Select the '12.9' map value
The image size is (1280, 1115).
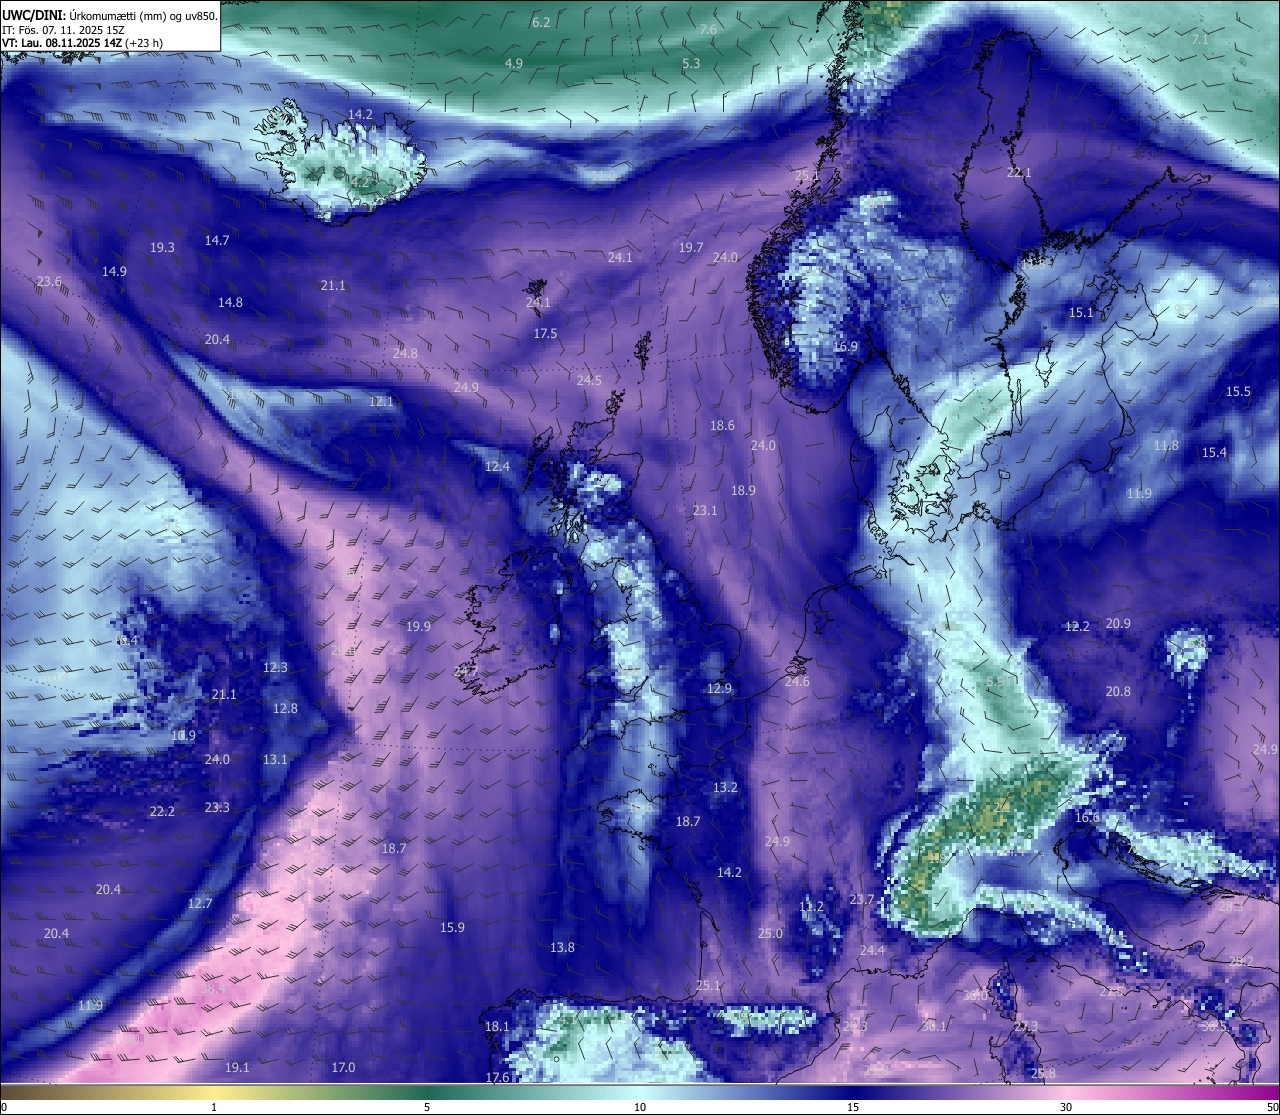[x=719, y=688]
